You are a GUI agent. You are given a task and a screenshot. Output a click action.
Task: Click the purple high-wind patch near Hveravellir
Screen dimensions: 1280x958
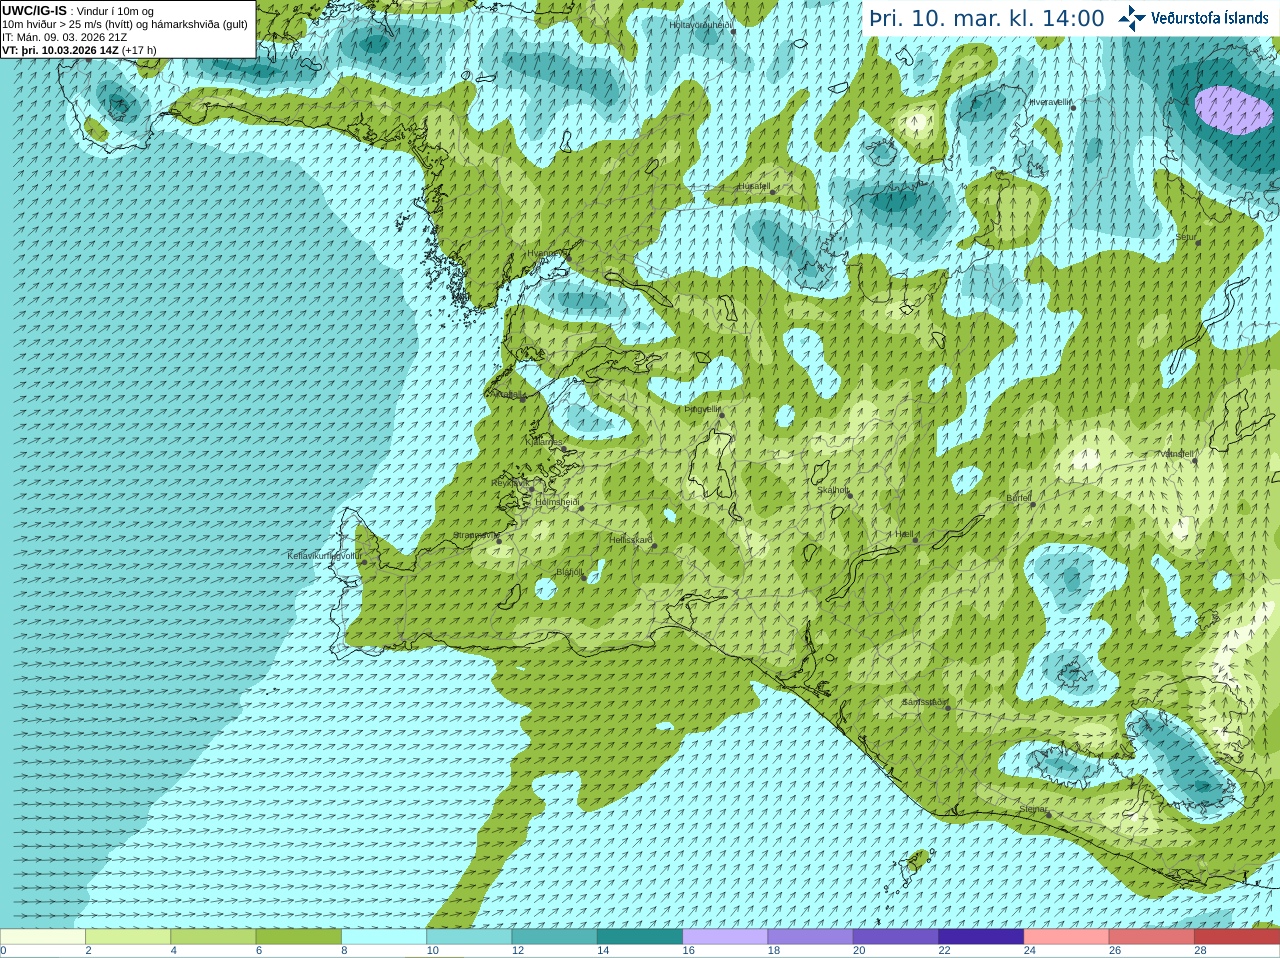point(1234,109)
